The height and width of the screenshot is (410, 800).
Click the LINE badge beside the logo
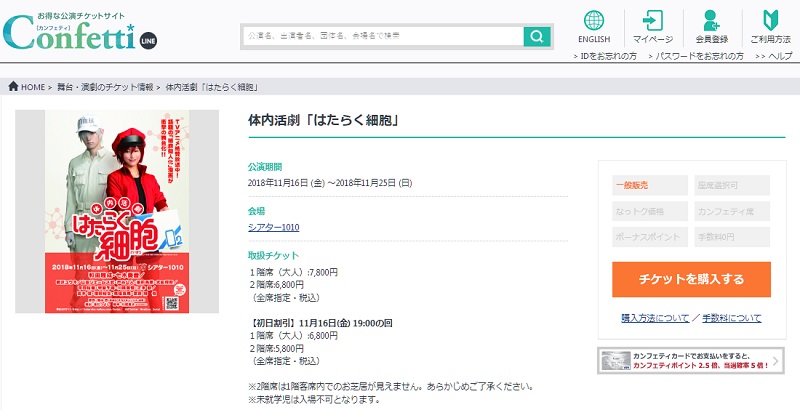148,41
